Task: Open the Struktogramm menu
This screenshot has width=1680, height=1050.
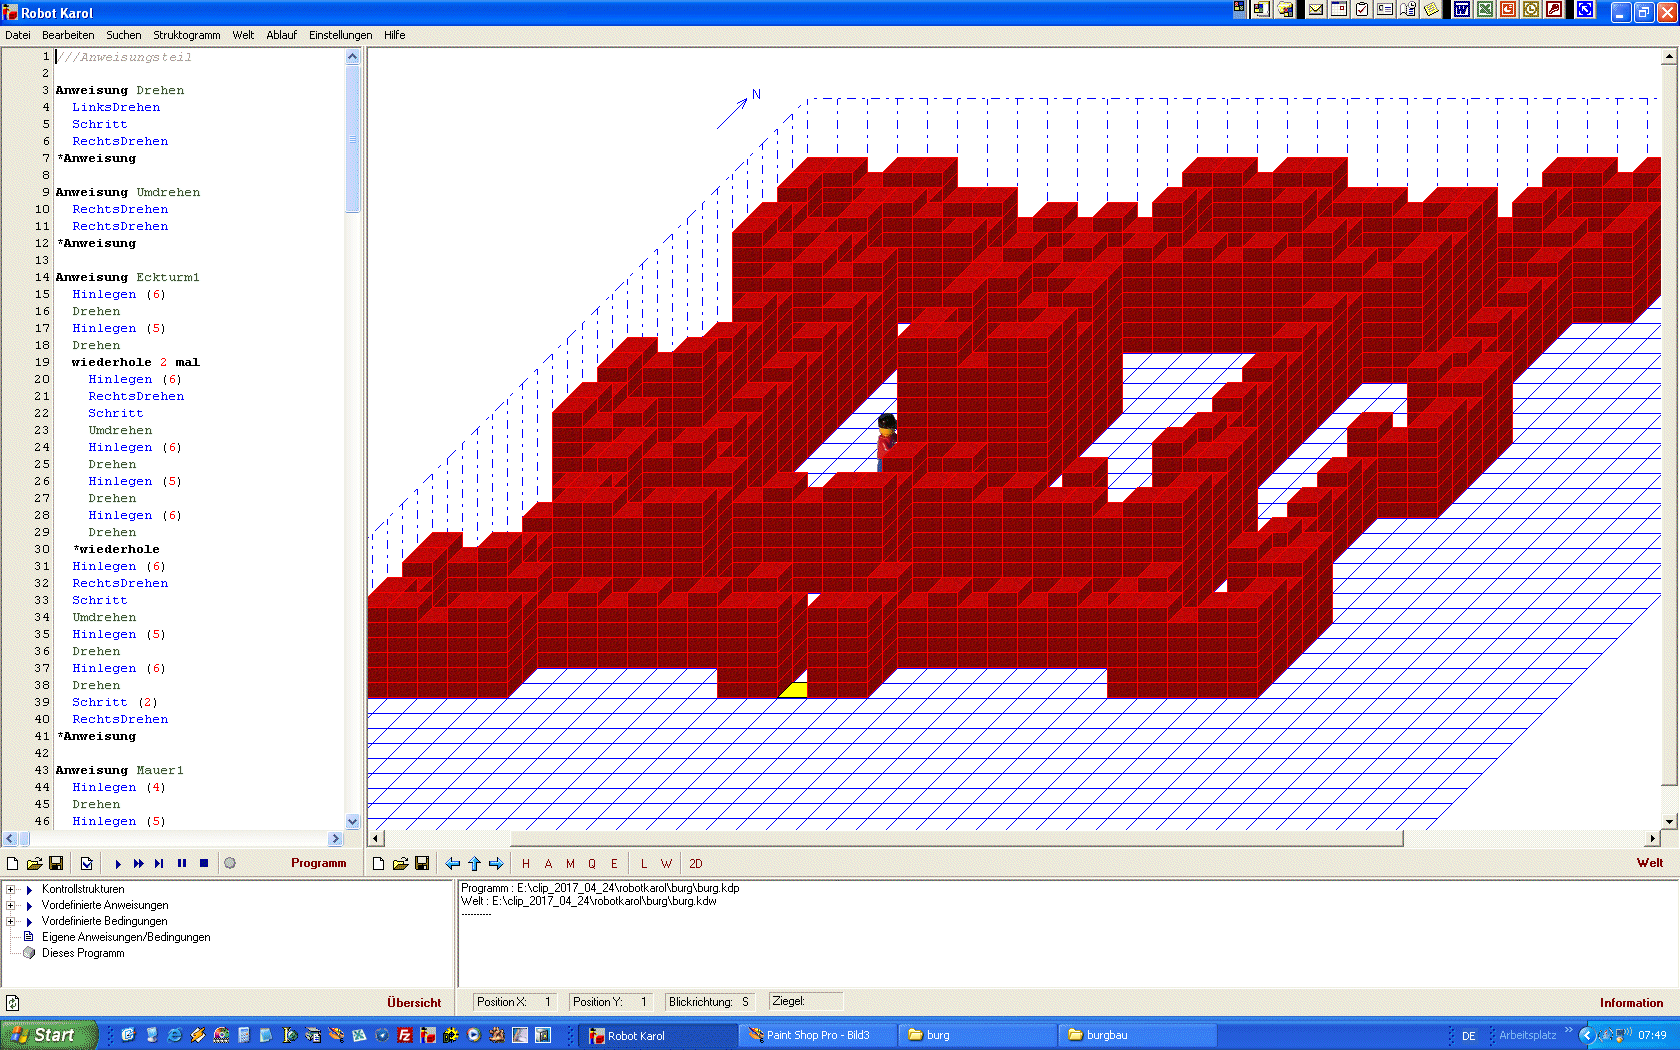Action: (x=186, y=35)
